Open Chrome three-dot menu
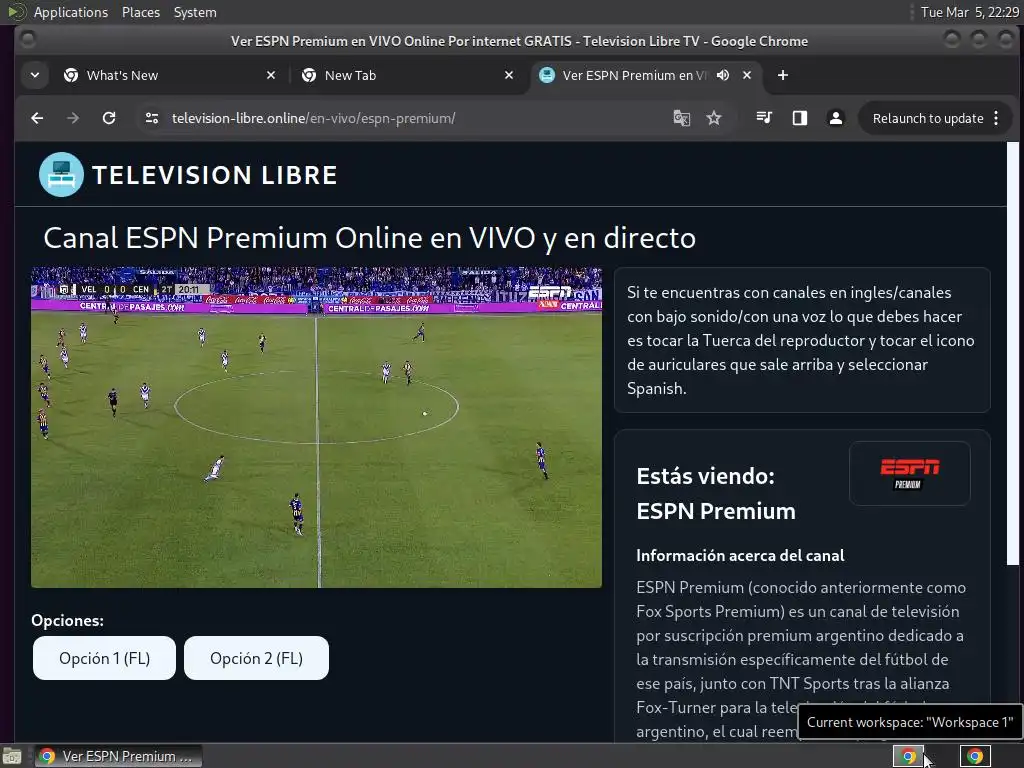1024x768 pixels. tap(996, 118)
